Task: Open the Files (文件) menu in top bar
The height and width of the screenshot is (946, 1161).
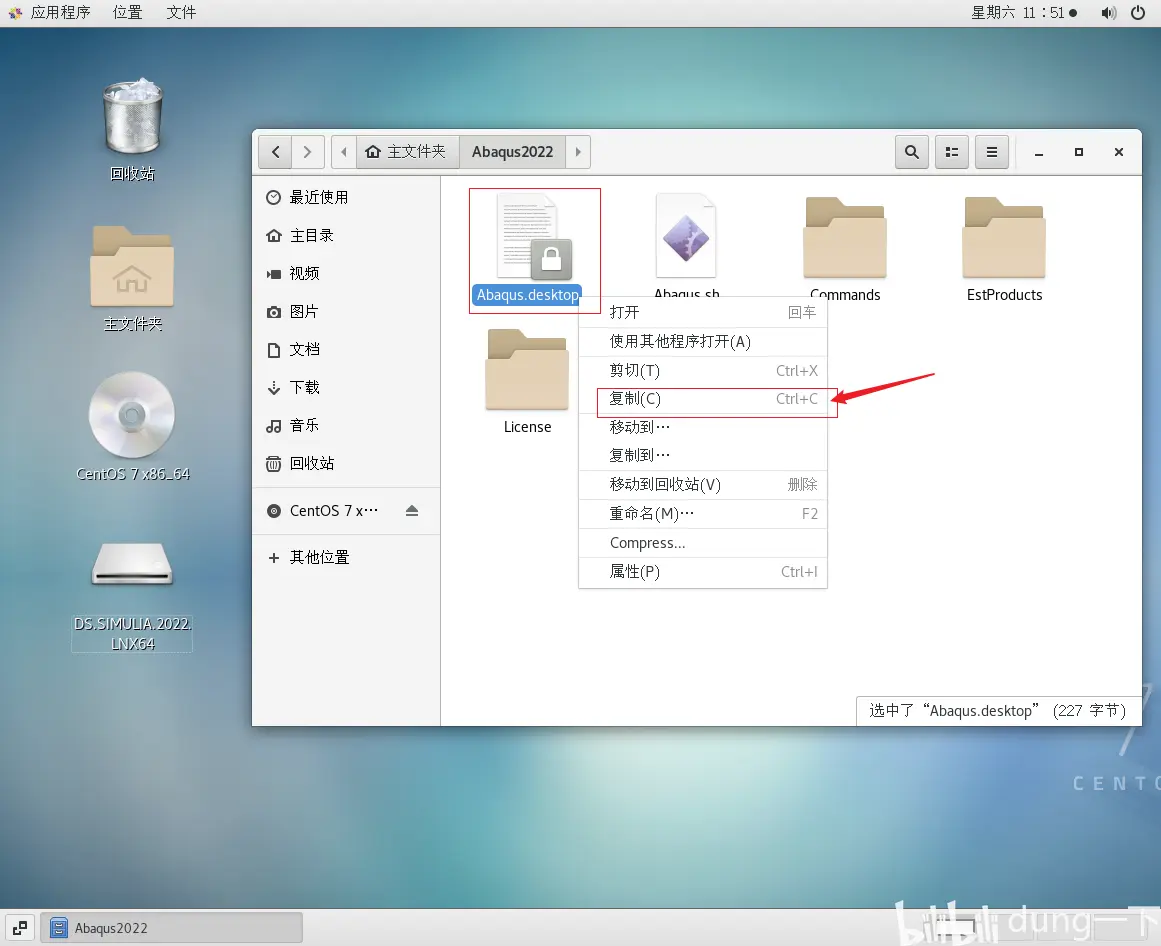Action: pyautogui.click(x=181, y=13)
